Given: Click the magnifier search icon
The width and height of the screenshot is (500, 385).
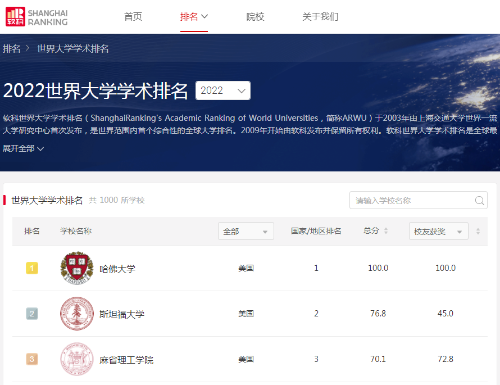Looking at the screenshot, I should (479, 200).
